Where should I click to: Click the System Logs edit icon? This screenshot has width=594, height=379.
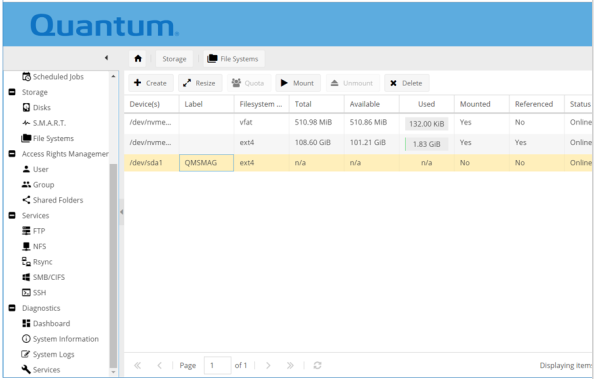[26, 354]
